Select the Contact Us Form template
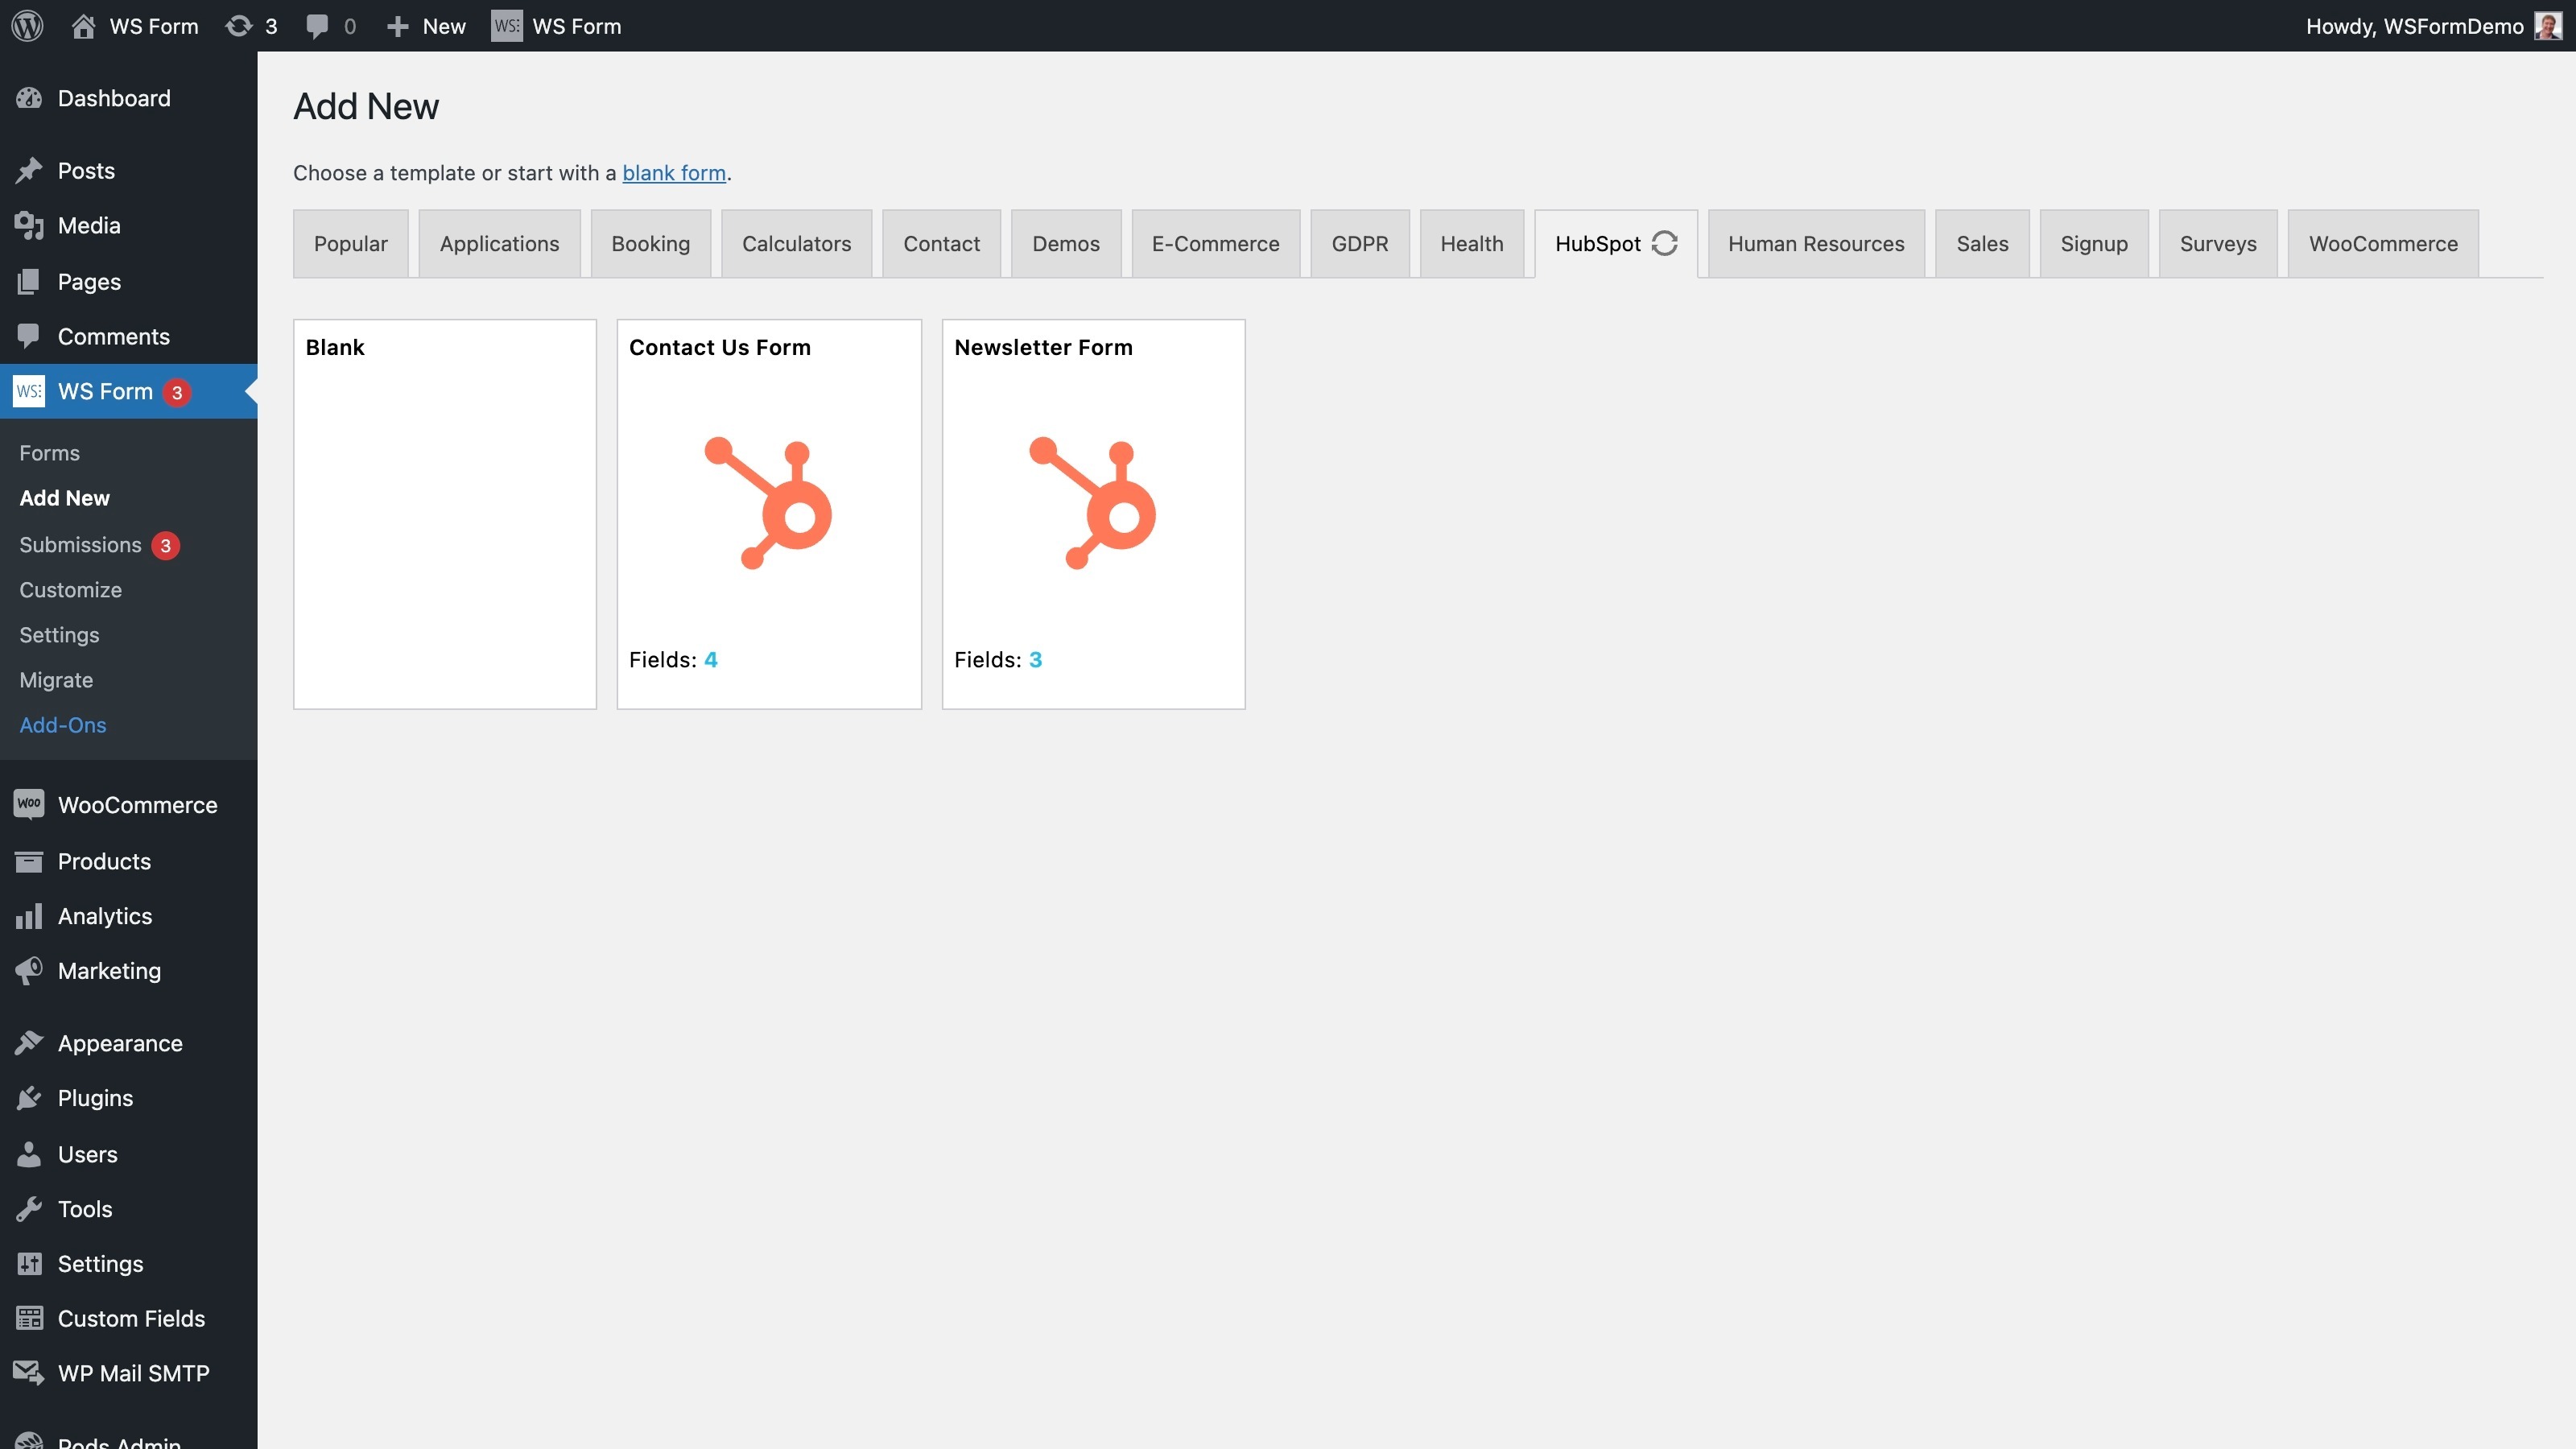2576x1449 pixels. 769,514
